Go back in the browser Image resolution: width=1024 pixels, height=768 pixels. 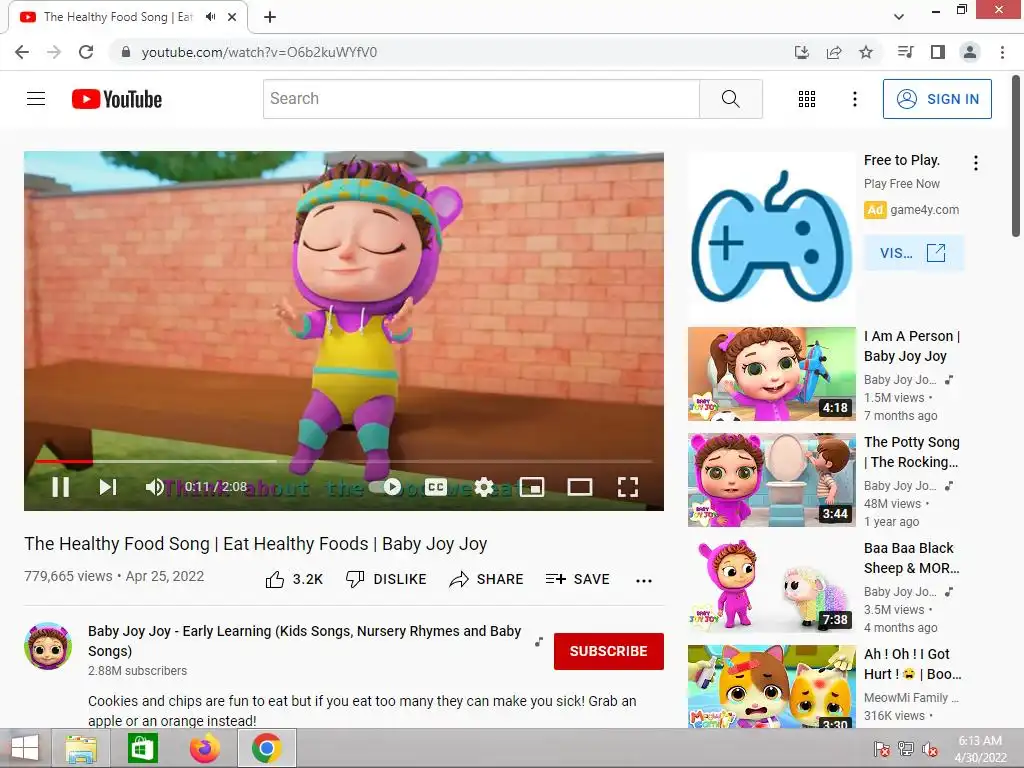pyautogui.click(x=22, y=52)
